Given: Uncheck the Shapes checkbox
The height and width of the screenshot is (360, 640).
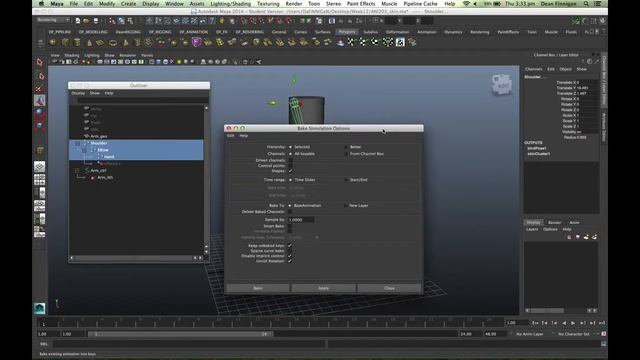Looking at the screenshot, I should 290,171.
